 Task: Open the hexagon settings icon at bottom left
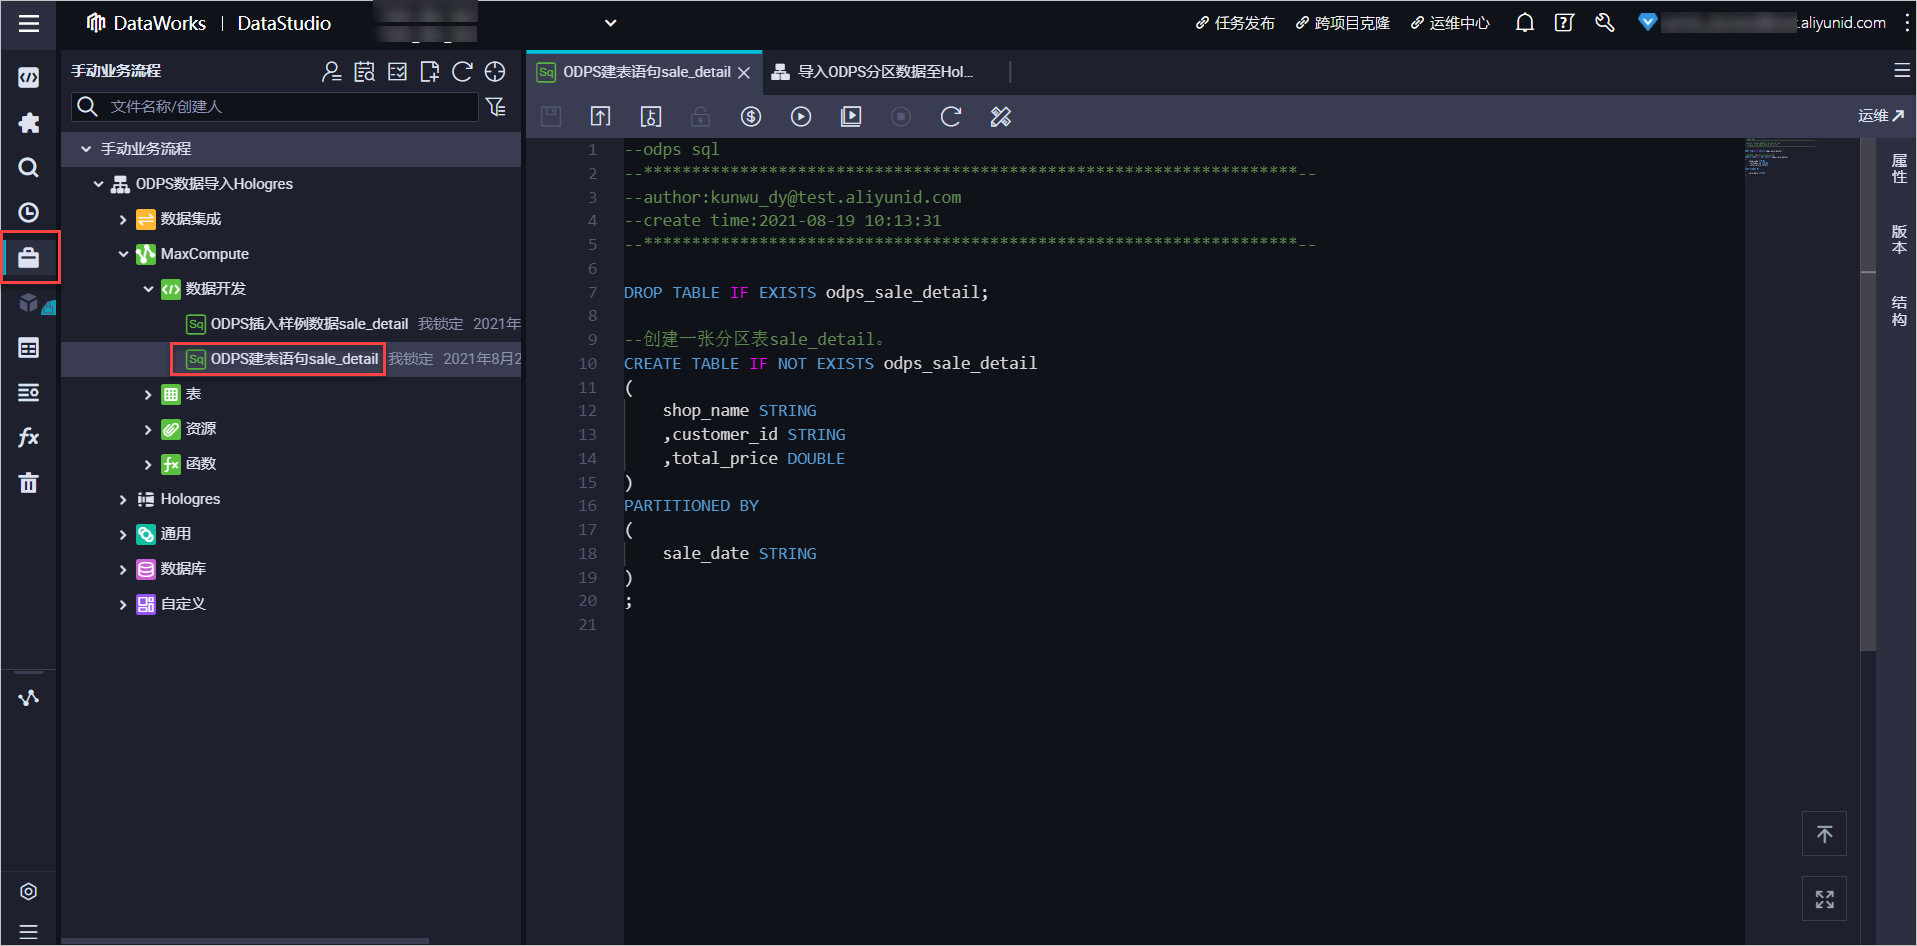(29, 892)
